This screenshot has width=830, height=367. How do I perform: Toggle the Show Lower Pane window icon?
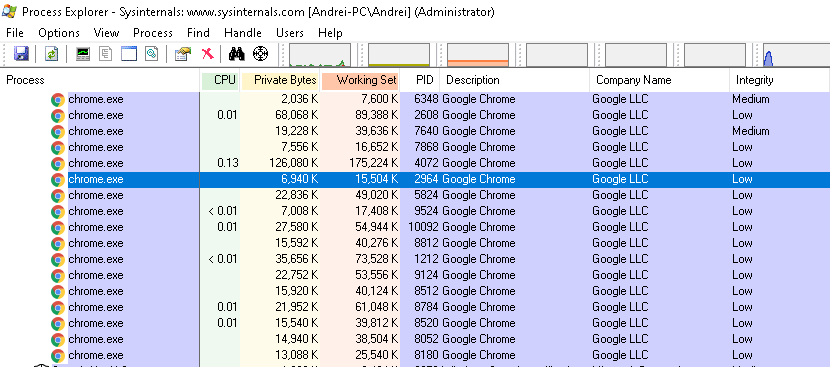129,53
